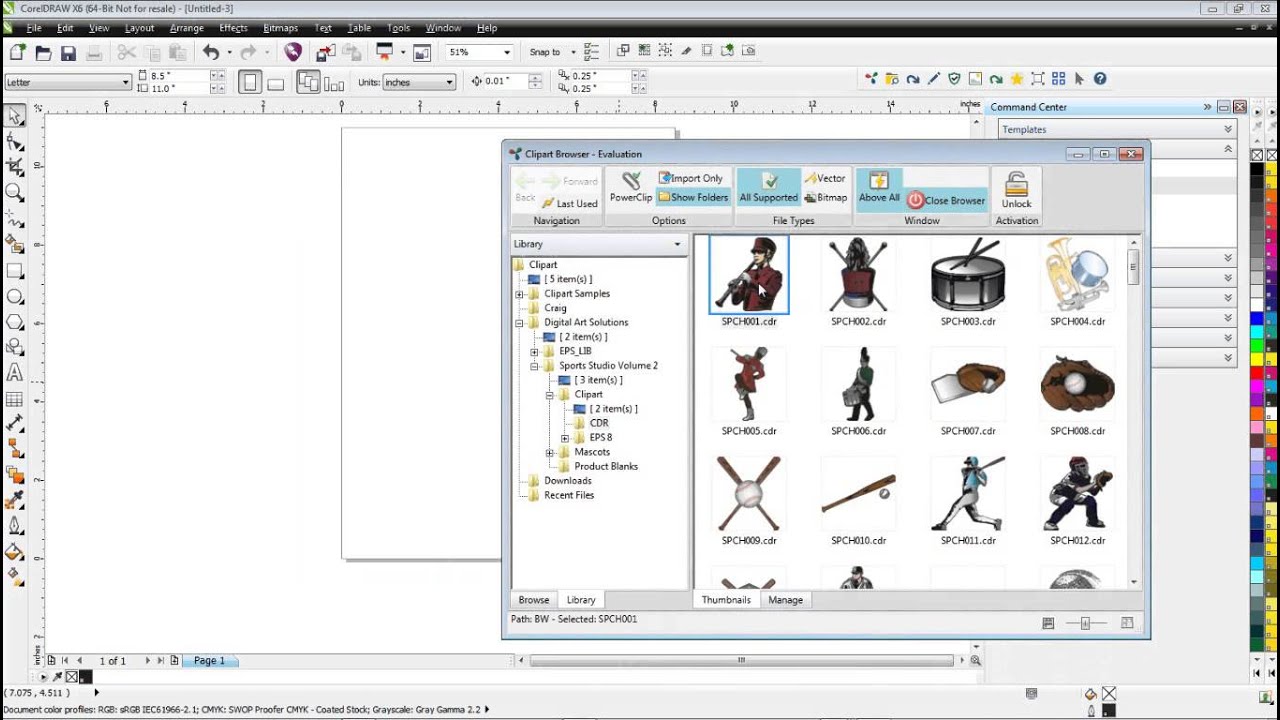The width and height of the screenshot is (1280, 720).
Task: Switch to the Browse tab
Action: click(533, 600)
